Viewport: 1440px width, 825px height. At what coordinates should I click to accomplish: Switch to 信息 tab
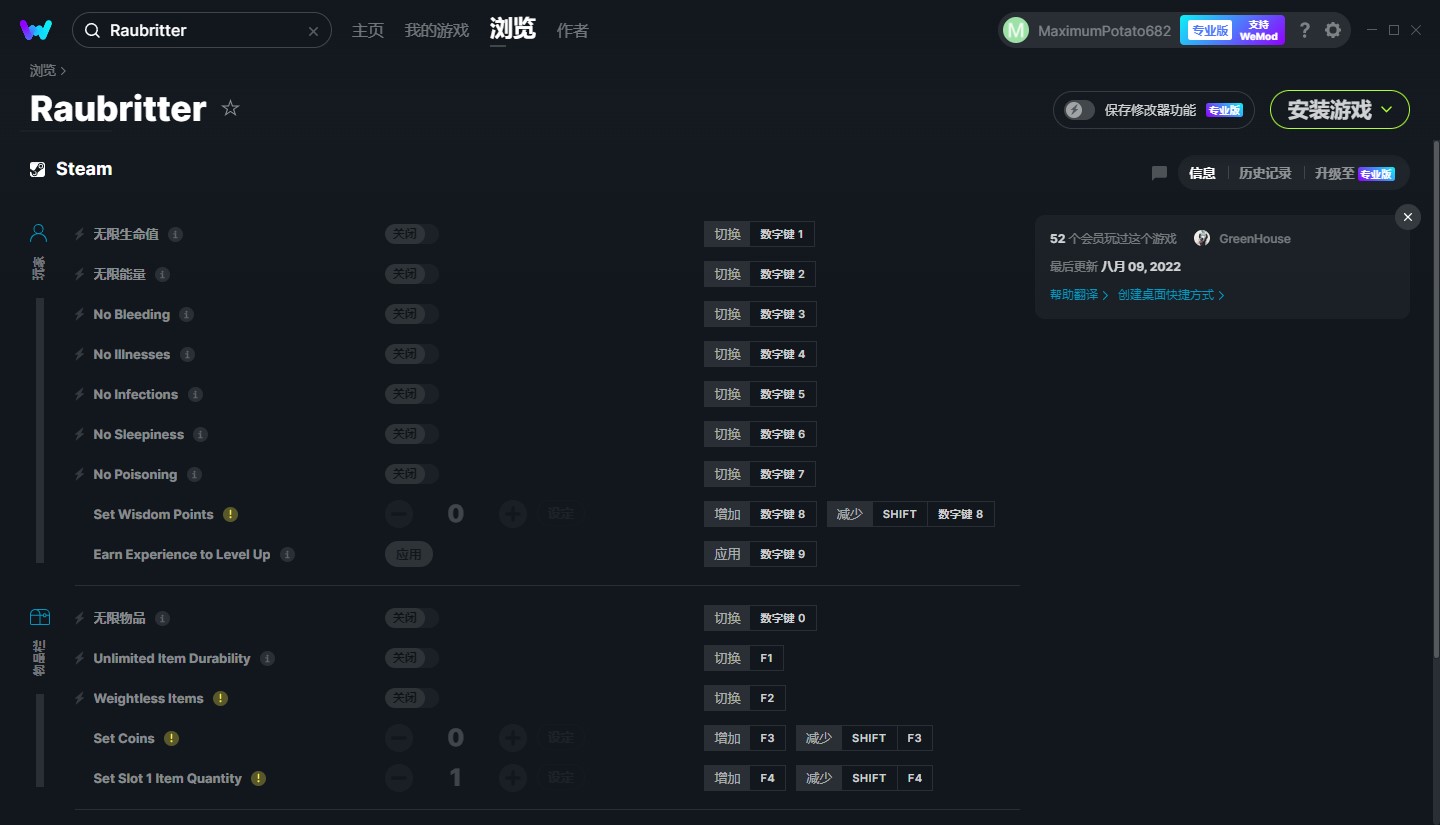tap(1202, 173)
